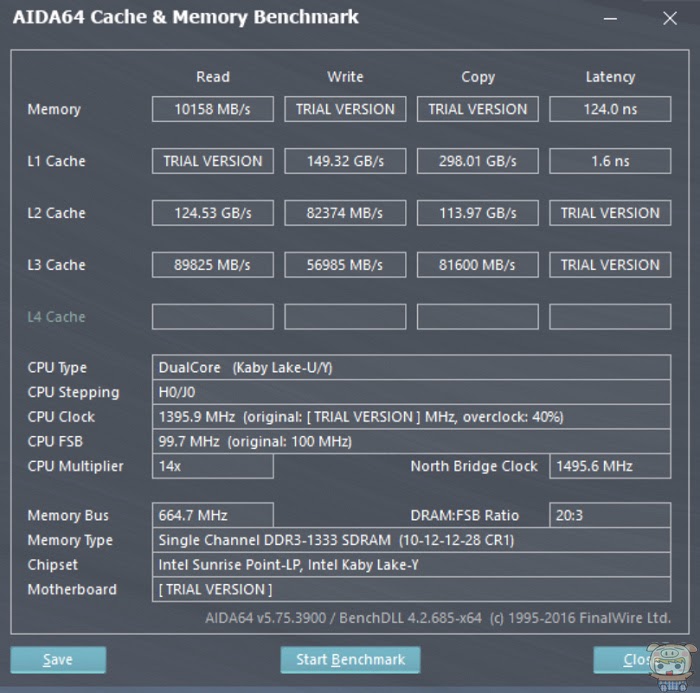Screen dimensions: 700x693
Task: Select the CPU Stepping value H0/J0
Action: [x=411, y=392]
